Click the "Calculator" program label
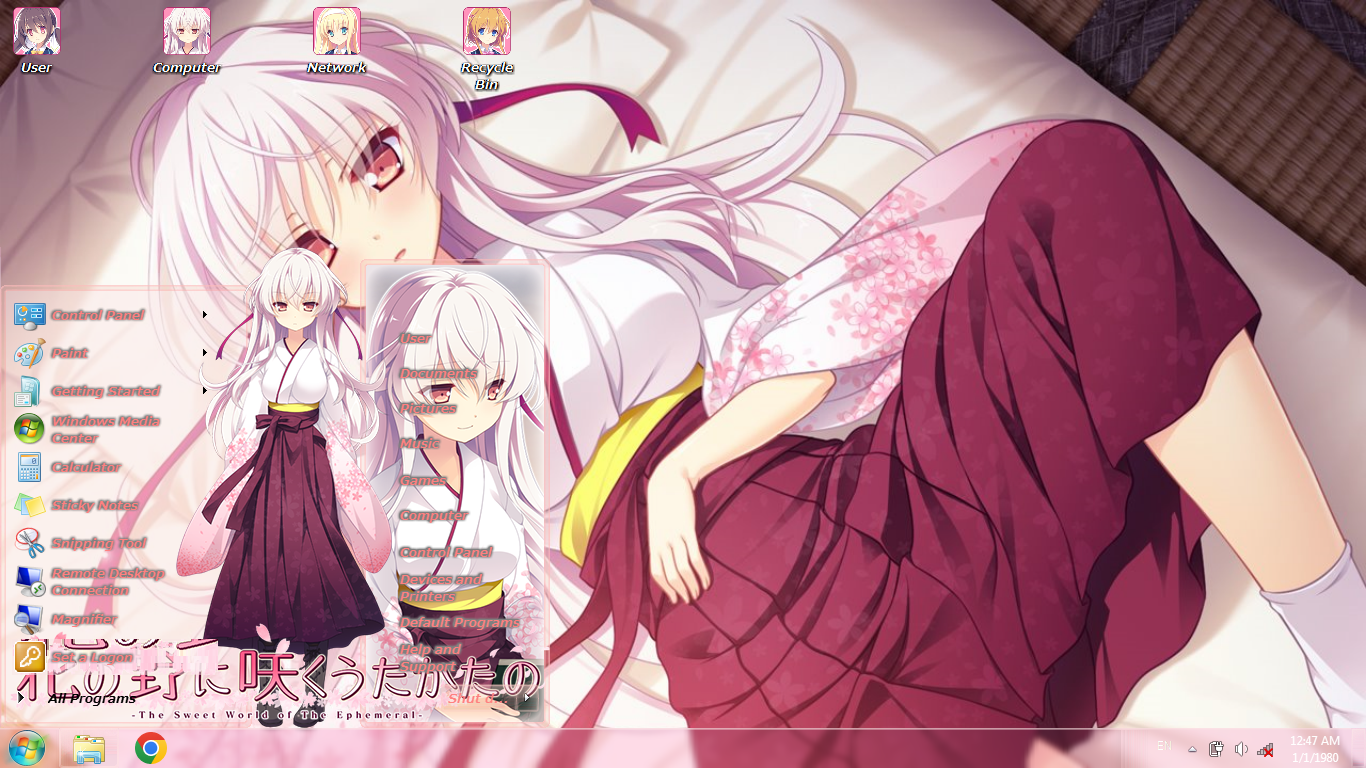The image size is (1366, 768). (x=86, y=467)
